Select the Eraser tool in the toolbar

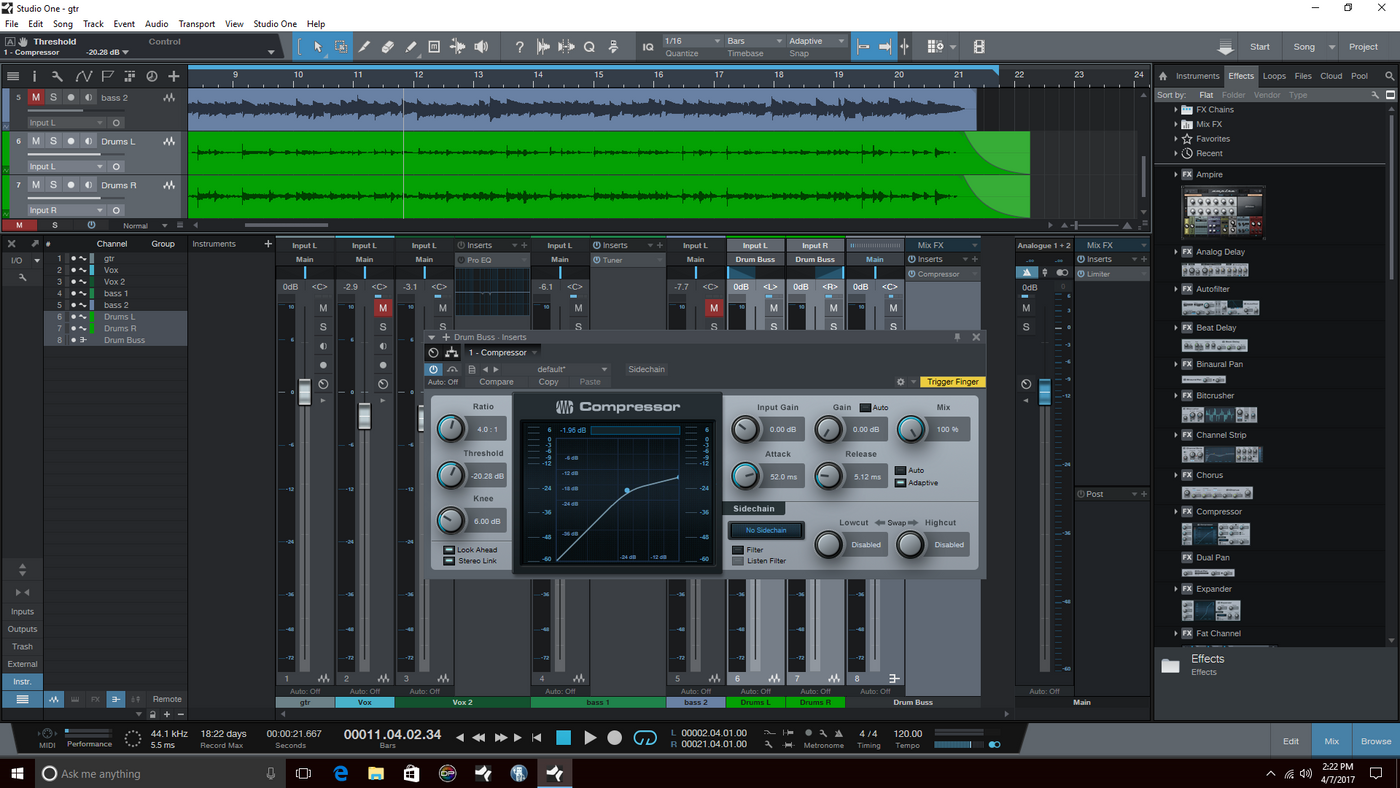coord(387,47)
